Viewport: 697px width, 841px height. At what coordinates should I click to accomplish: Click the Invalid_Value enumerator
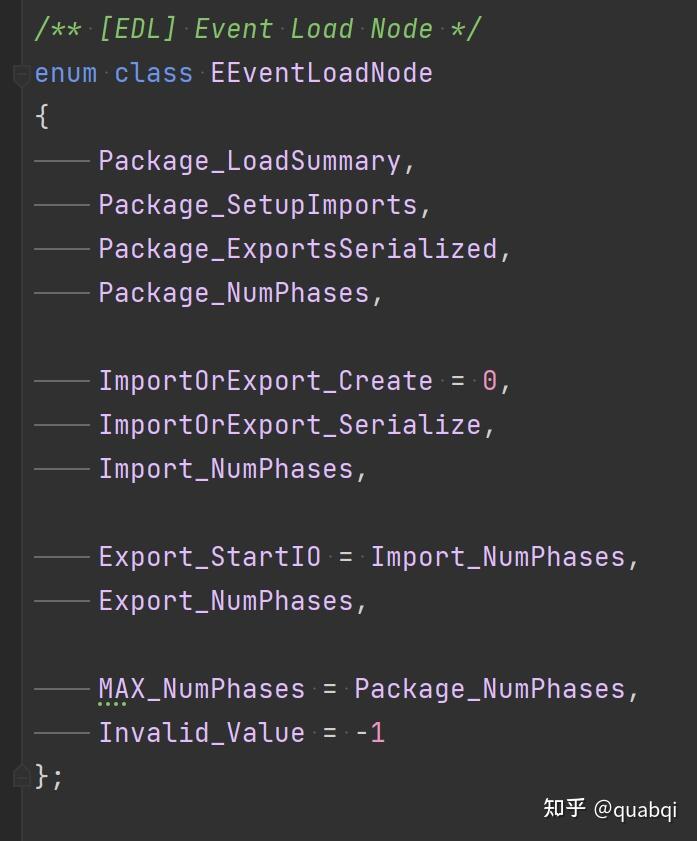tap(201, 733)
